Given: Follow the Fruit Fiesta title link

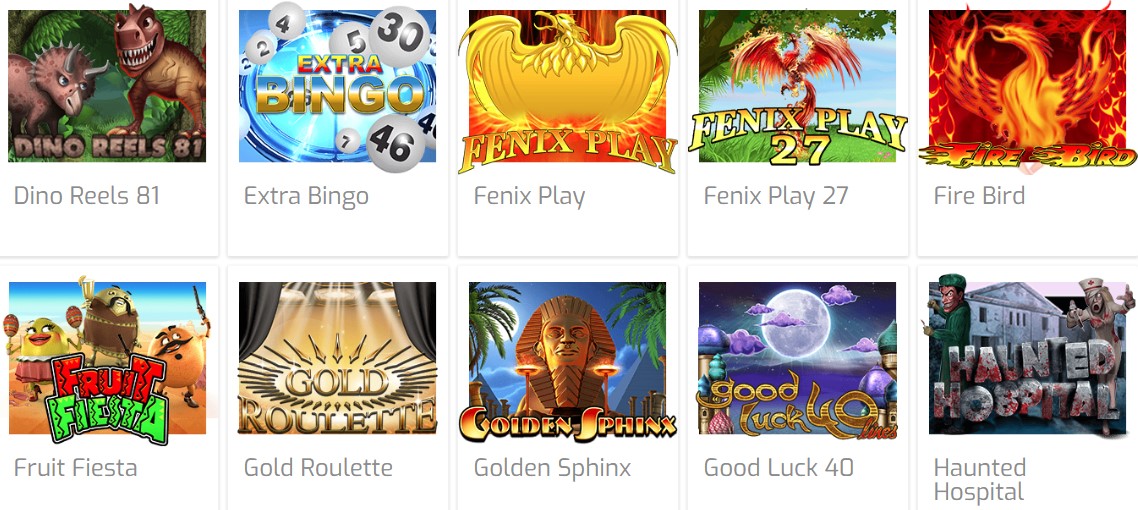Looking at the screenshot, I should click(75, 468).
